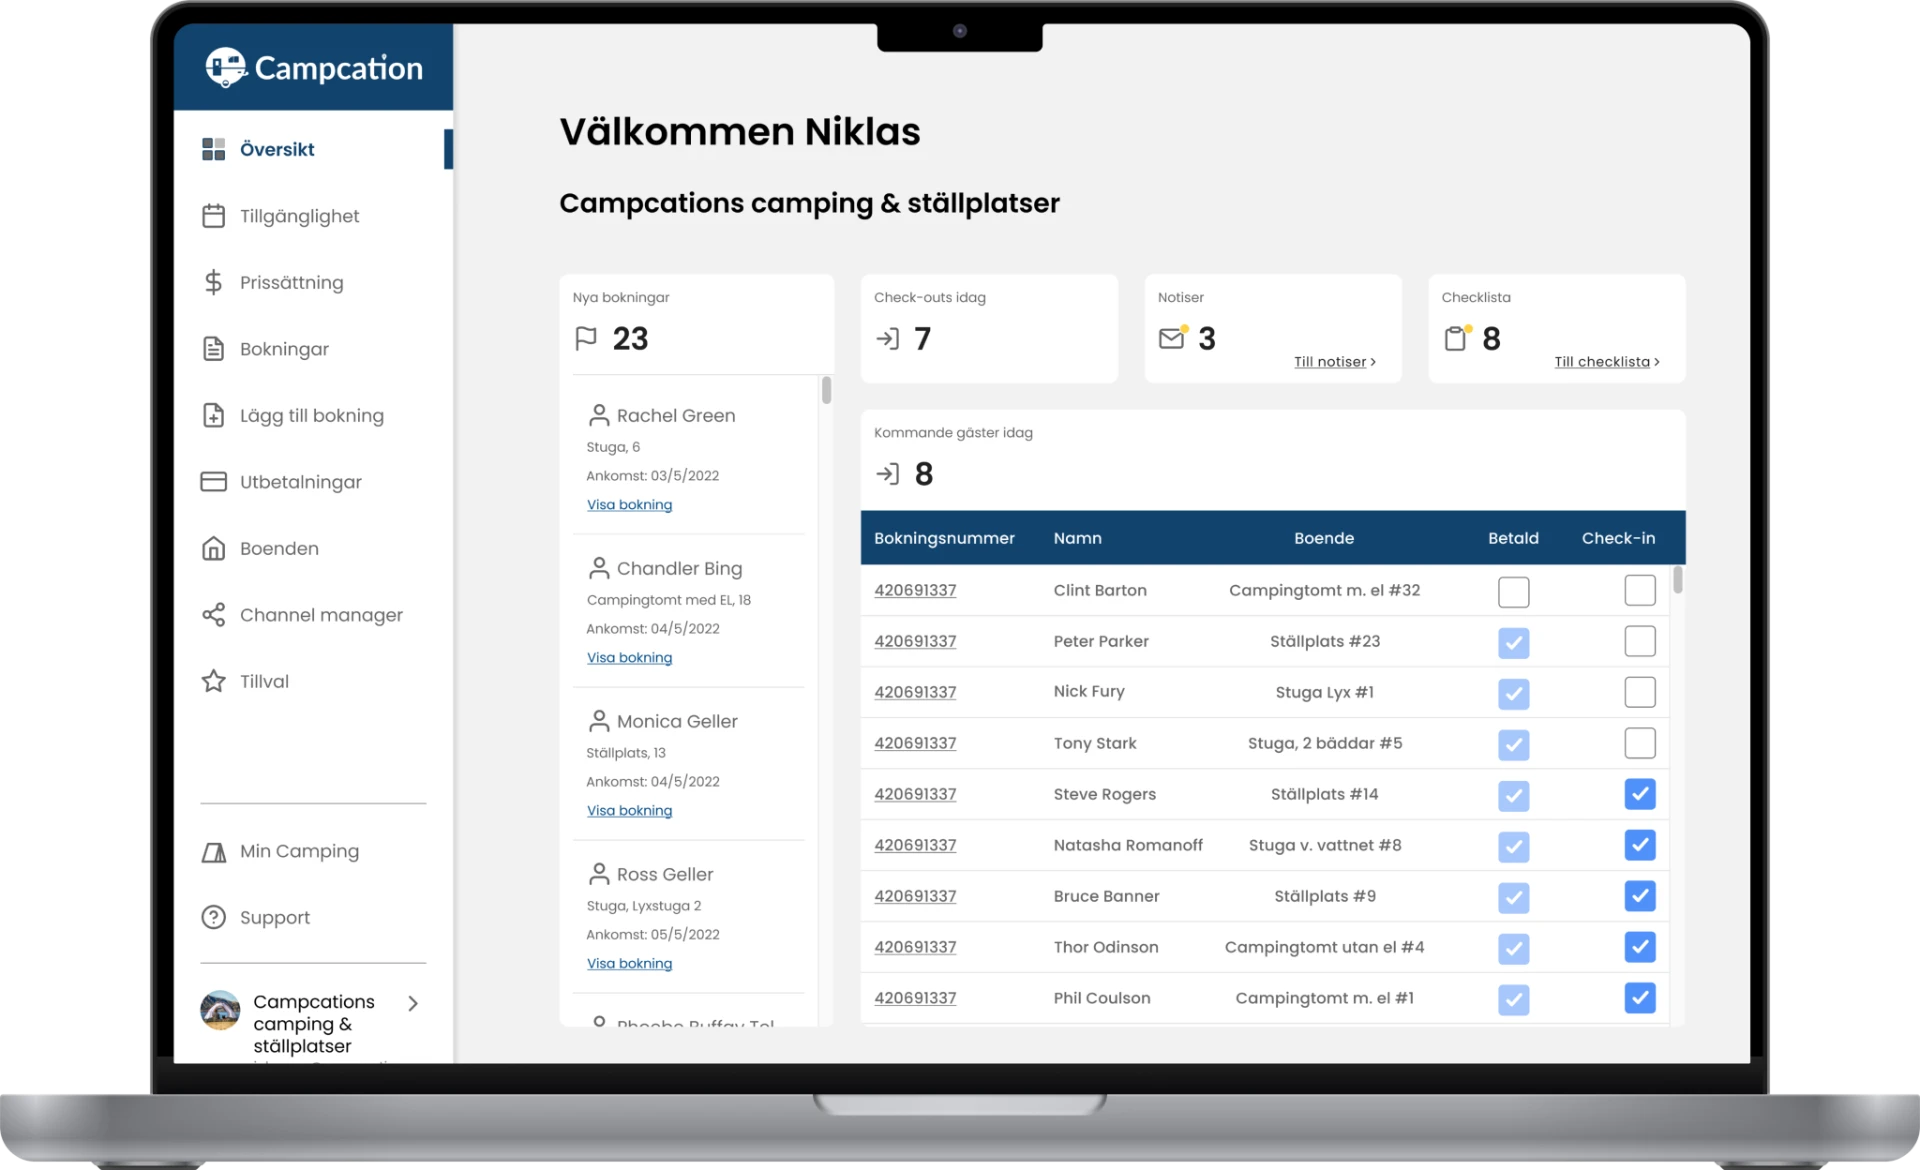Viewport: 1920px width, 1170px height.
Task: Check in Peter Parker with checkbox
Action: pyautogui.click(x=1639, y=641)
